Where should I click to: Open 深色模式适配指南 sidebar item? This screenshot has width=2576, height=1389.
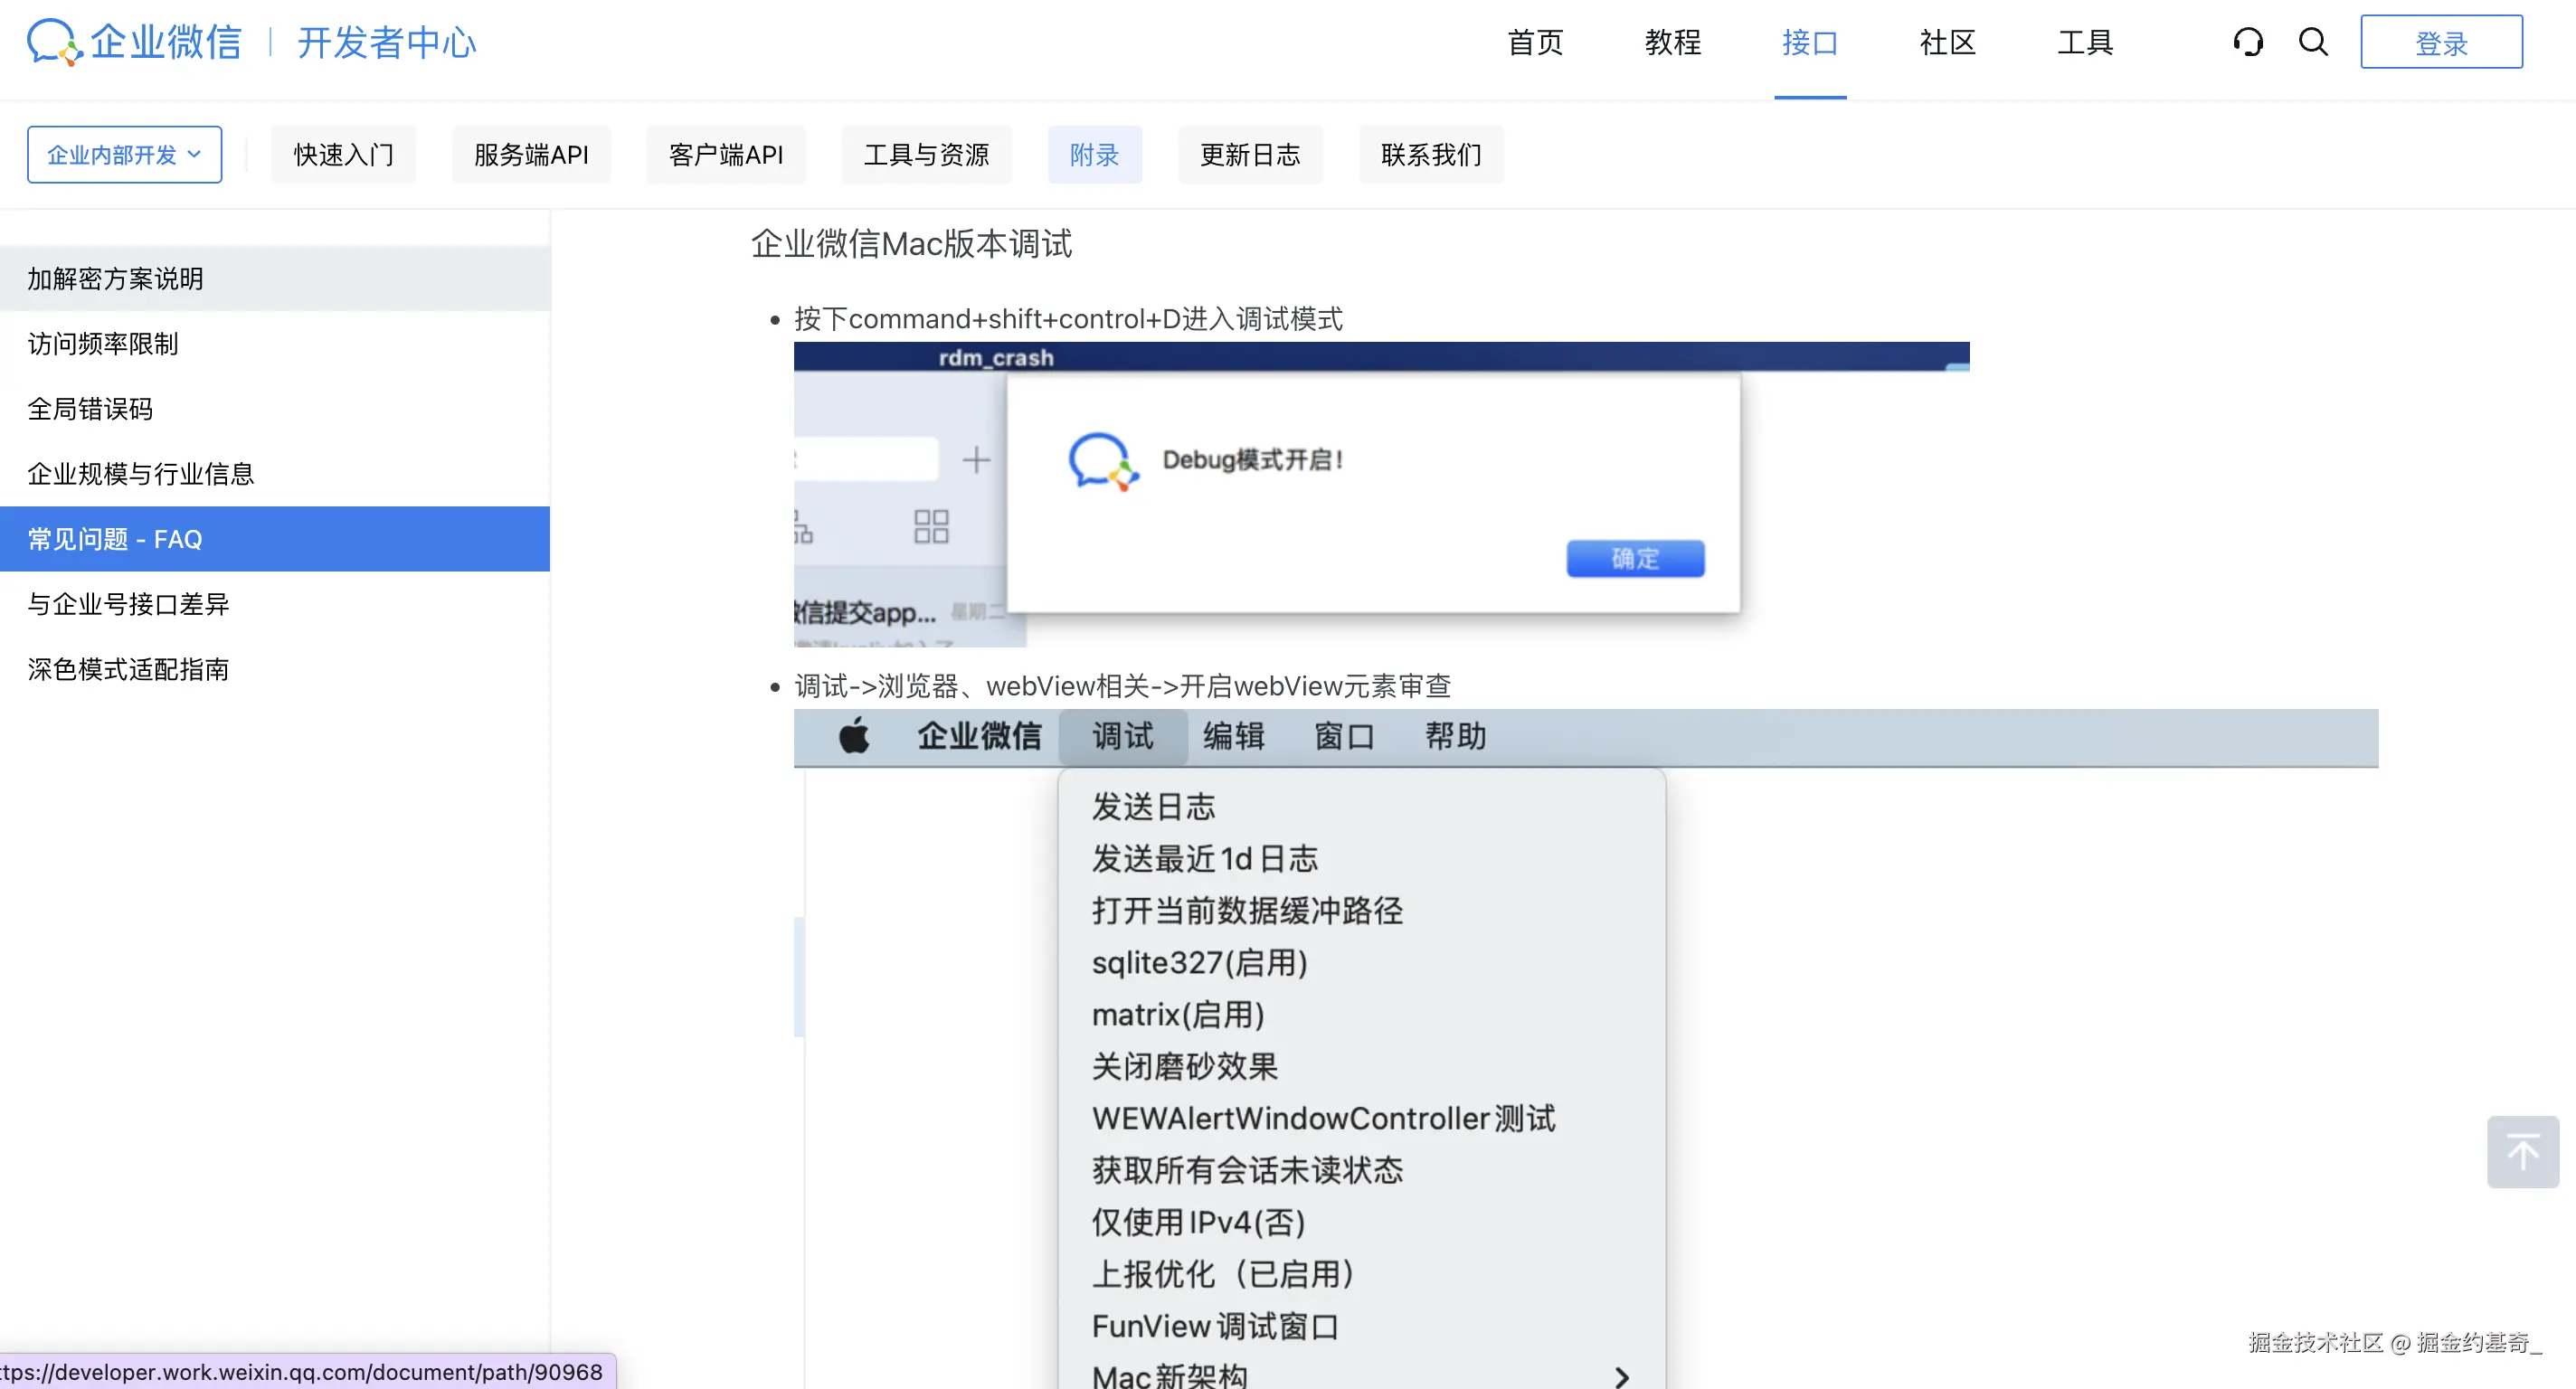coord(128,669)
